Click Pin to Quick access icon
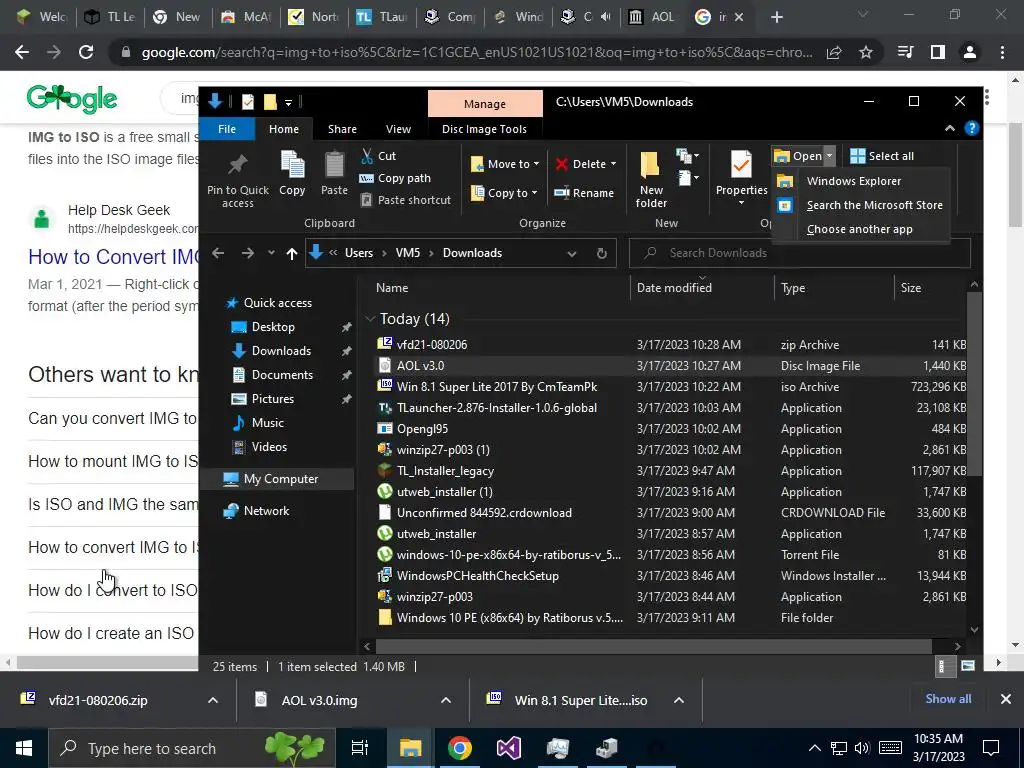 point(238,179)
